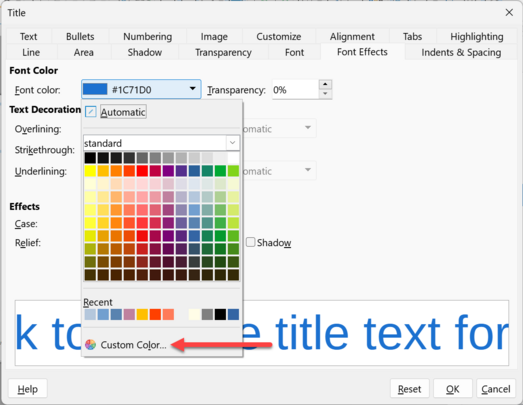Select the Font Effects tab

362,52
